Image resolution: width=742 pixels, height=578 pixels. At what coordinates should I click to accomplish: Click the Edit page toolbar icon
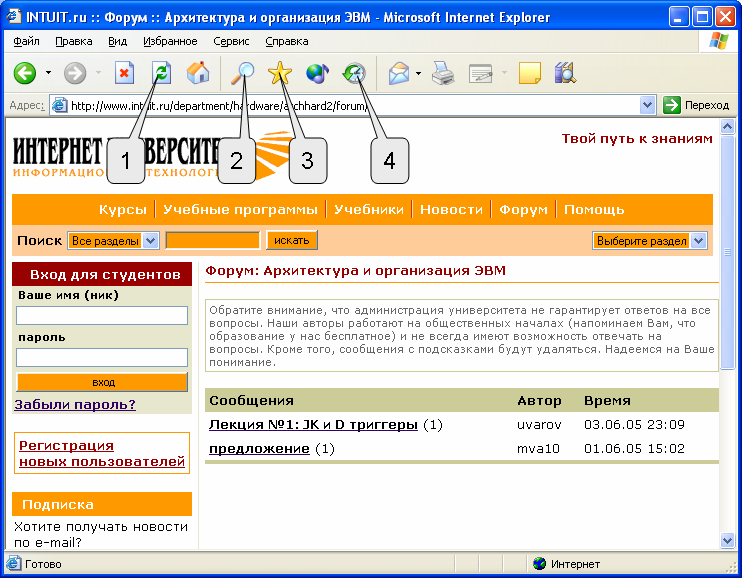480,74
